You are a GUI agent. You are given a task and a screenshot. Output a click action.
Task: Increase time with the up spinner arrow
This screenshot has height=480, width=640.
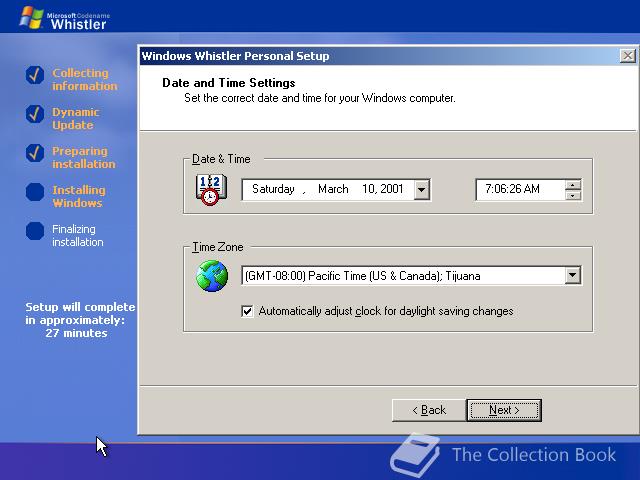573,185
